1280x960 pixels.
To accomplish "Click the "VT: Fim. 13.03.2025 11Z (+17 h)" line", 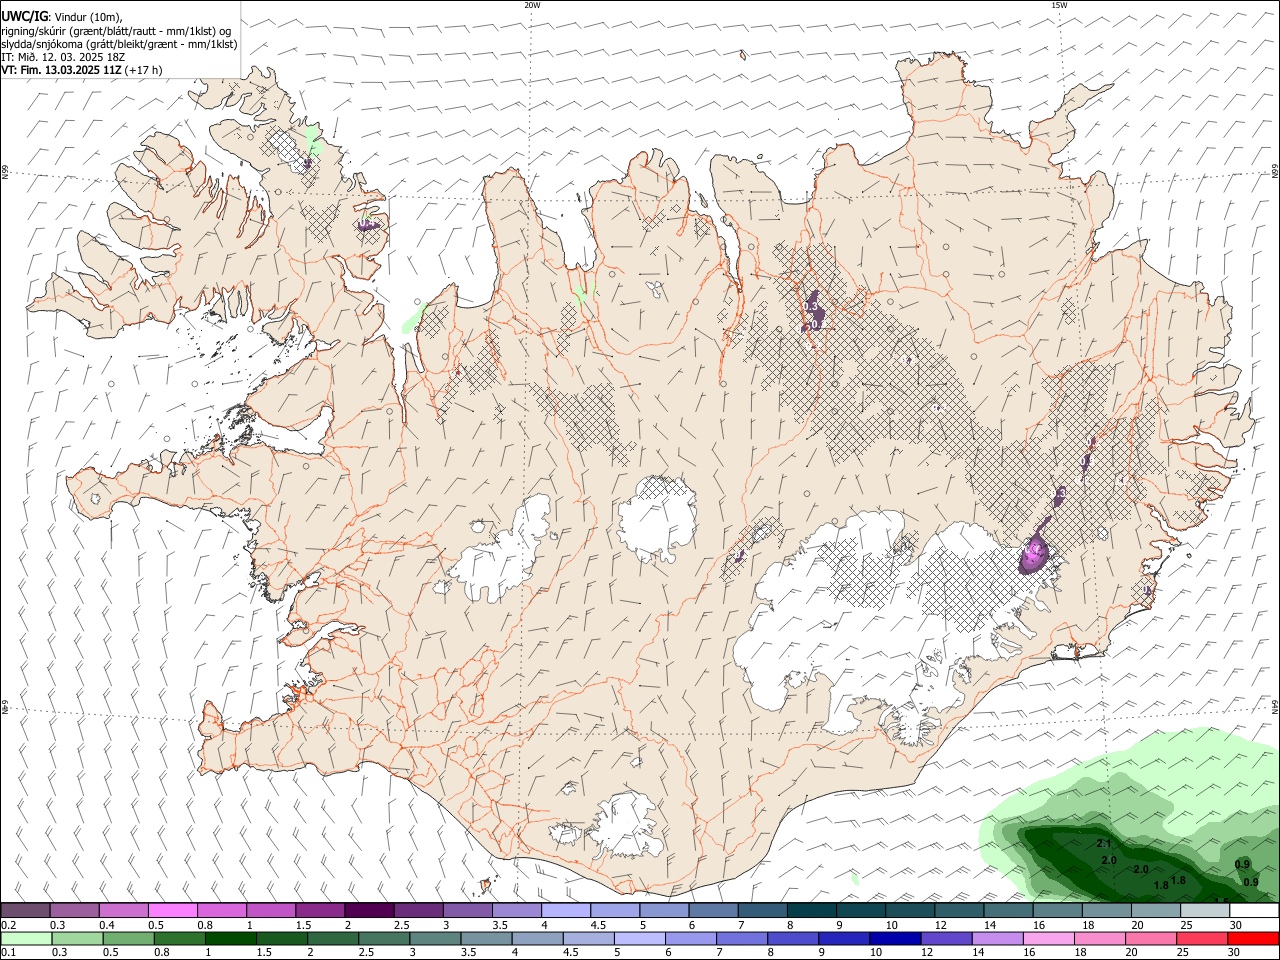I will (82, 70).
